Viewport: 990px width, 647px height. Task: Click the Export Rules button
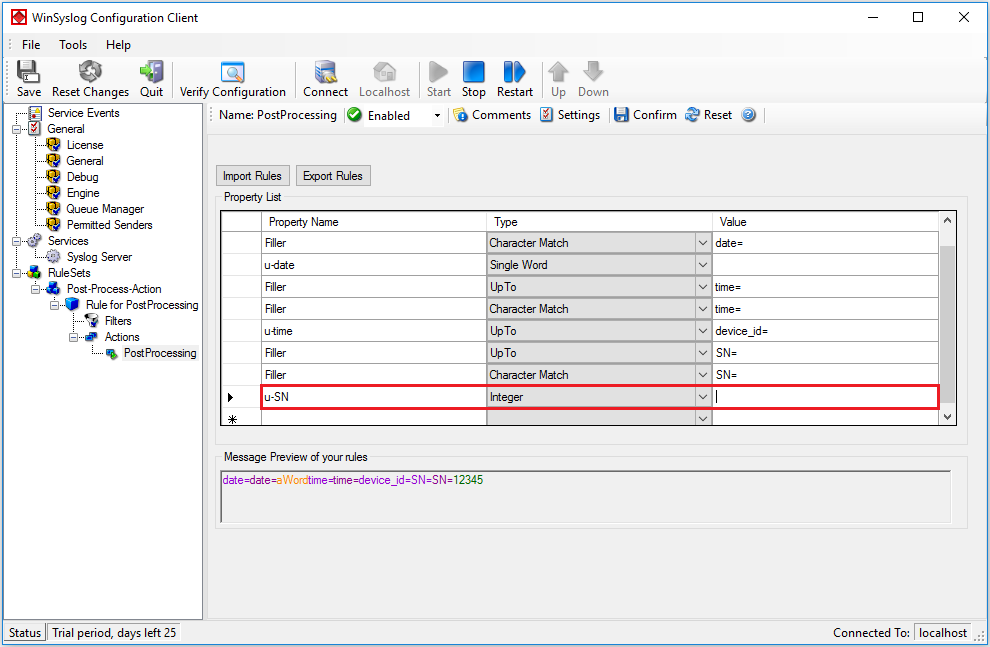pyautogui.click(x=333, y=176)
